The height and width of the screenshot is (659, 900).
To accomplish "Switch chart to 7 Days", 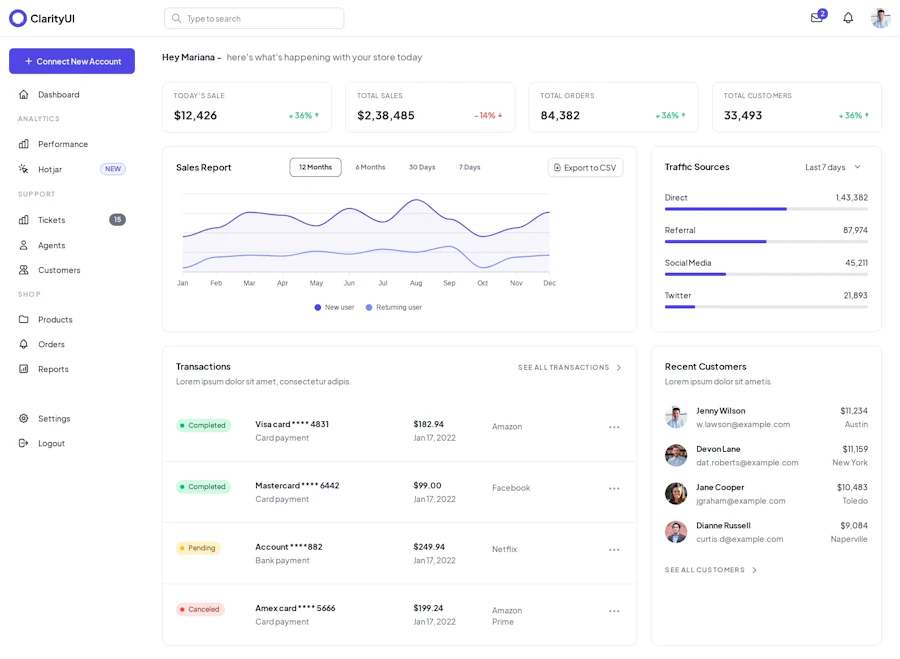I will tap(470, 167).
